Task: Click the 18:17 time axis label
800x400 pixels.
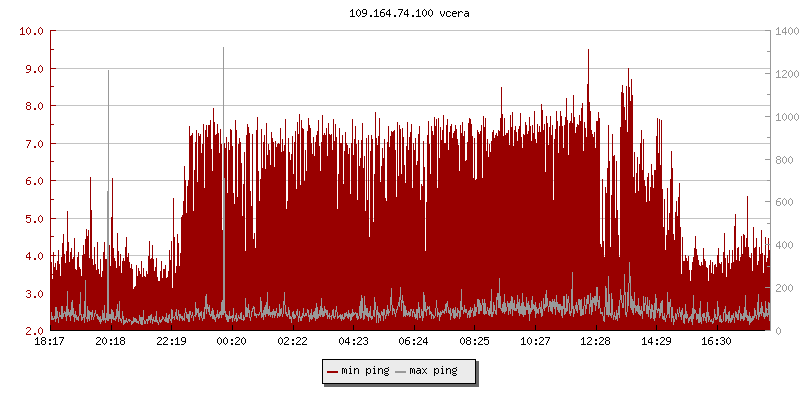Action: (50, 341)
